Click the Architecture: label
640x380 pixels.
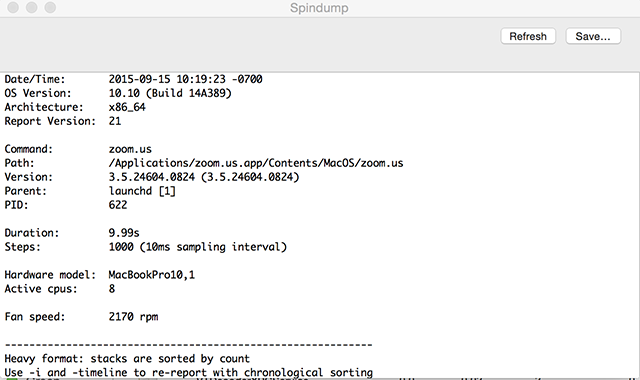click(x=44, y=107)
